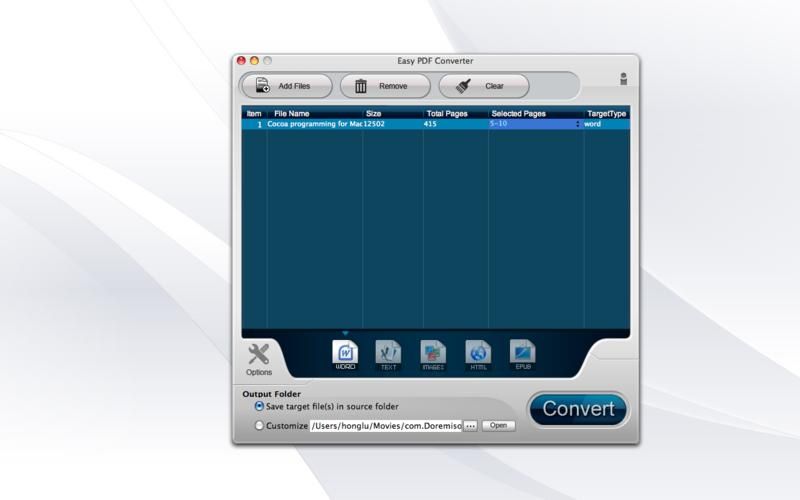This screenshot has height=500, width=800.
Task: Click the Clear button with brush icon
Action: tap(484, 86)
